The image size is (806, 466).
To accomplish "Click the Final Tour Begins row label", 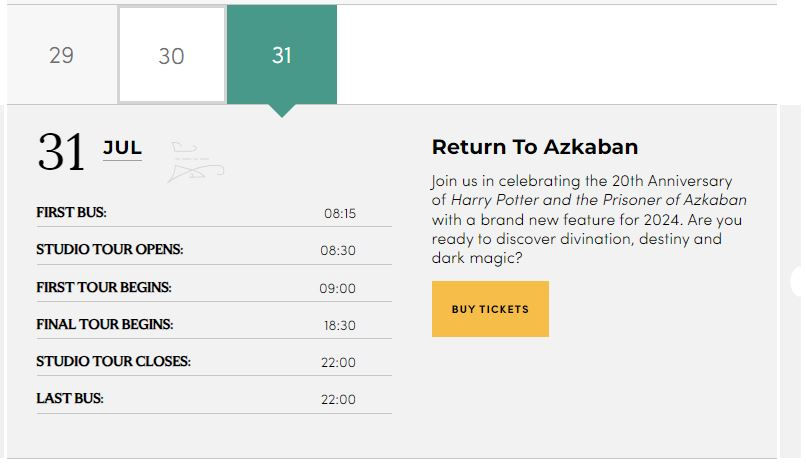I will tap(104, 324).
